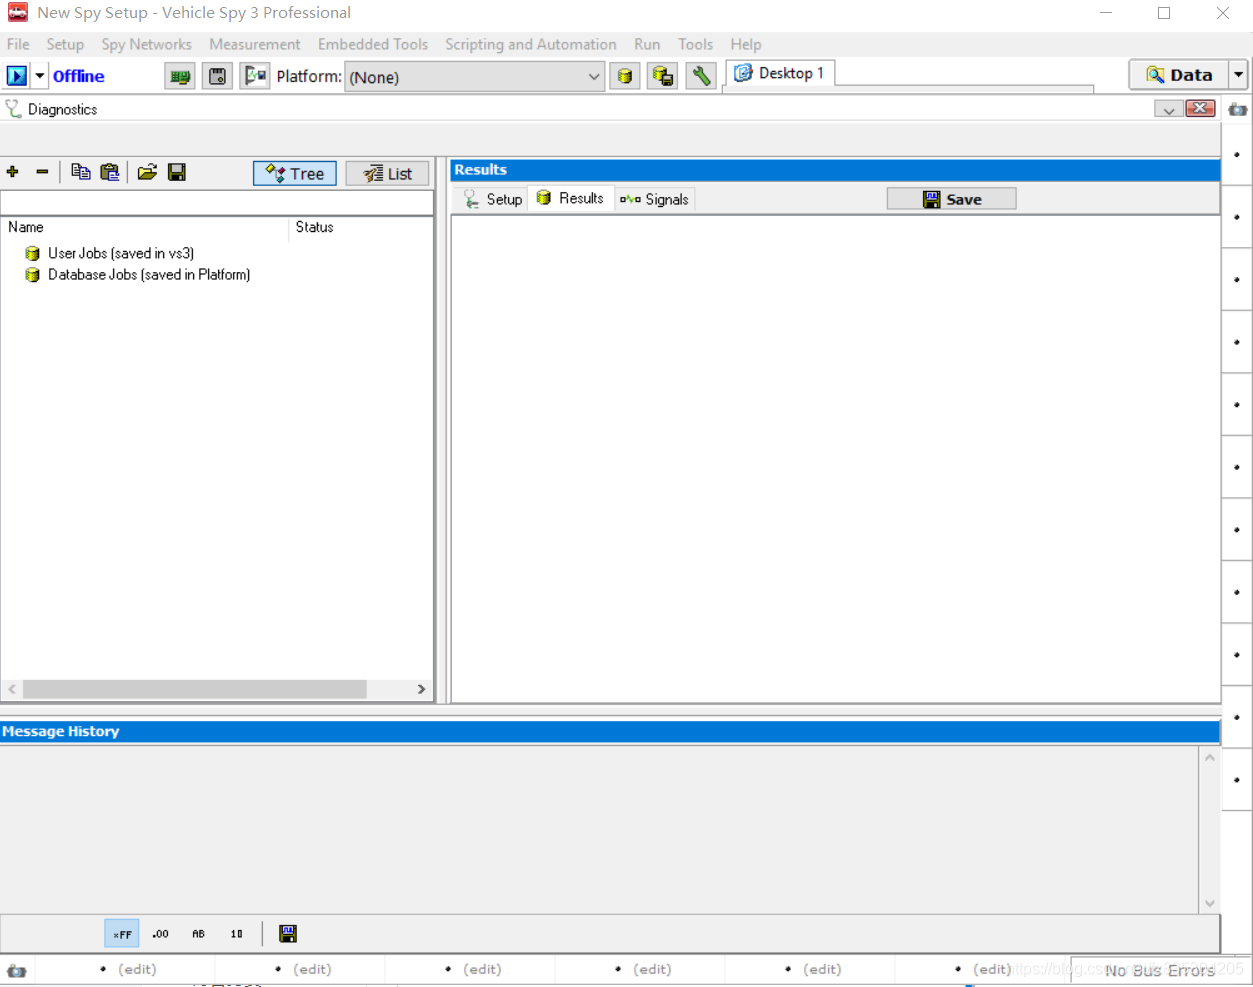Click the Diagnostics stethoscope icon
Image resolution: width=1253 pixels, height=987 pixels.
pyautogui.click(x=13, y=109)
